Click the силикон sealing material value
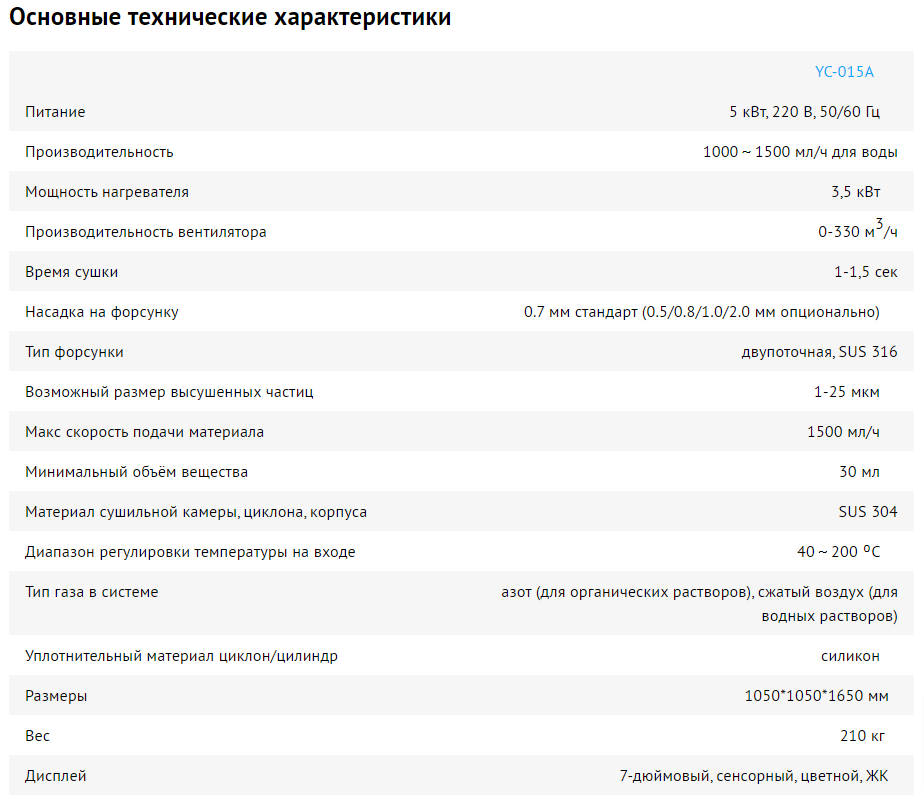 click(x=850, y=656)
